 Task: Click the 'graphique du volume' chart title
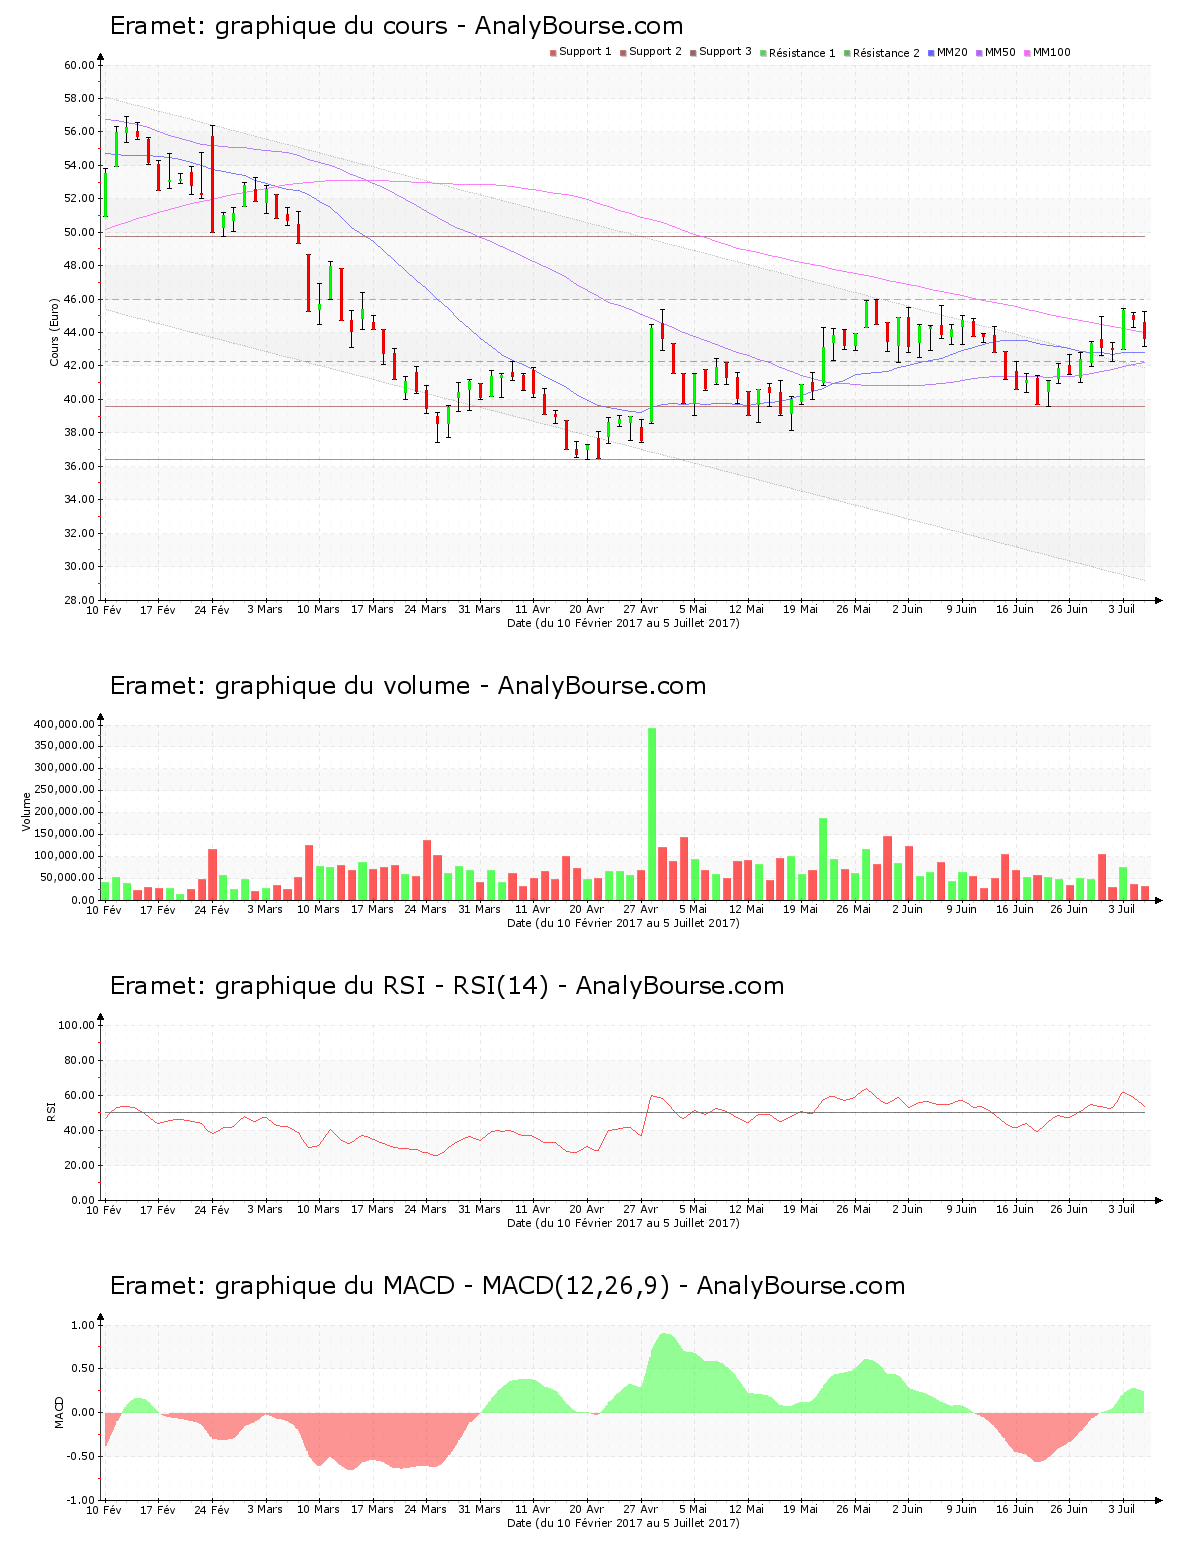click(408, 686)
